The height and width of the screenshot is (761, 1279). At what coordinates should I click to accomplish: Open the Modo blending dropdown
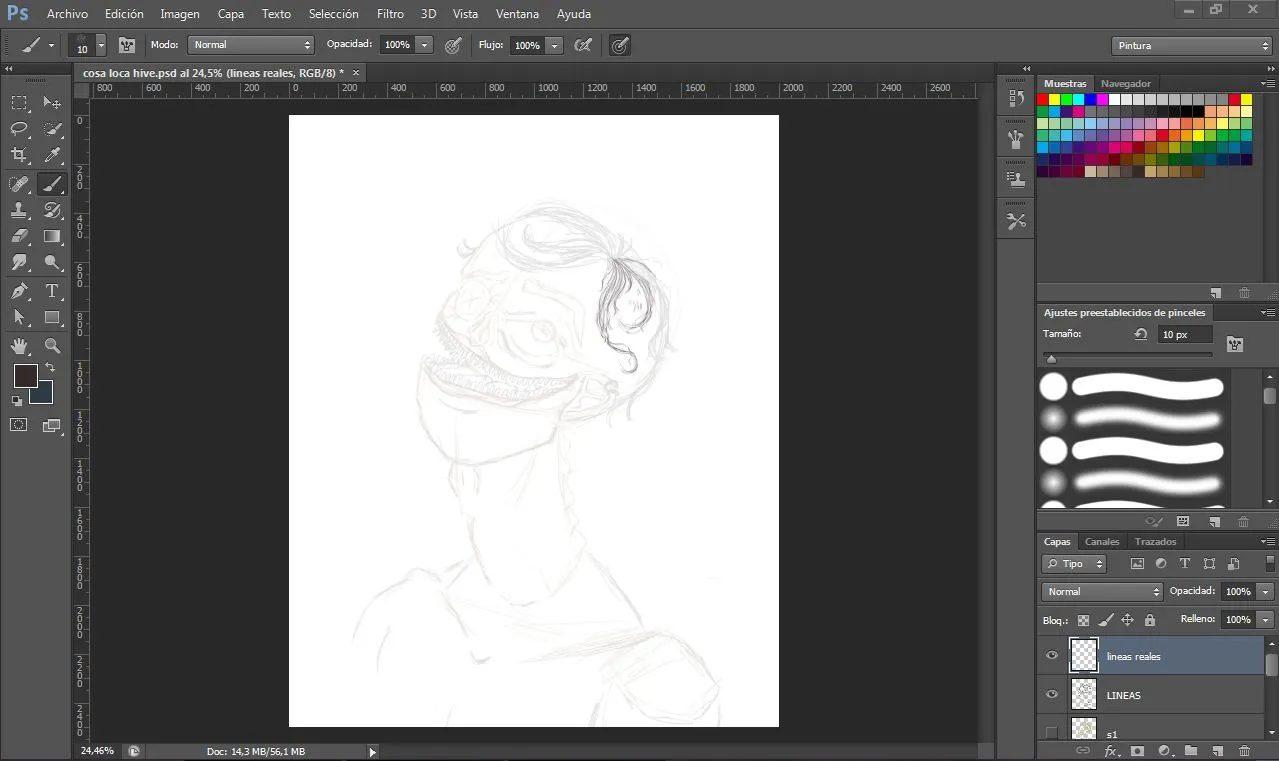(x=251, y=45)
